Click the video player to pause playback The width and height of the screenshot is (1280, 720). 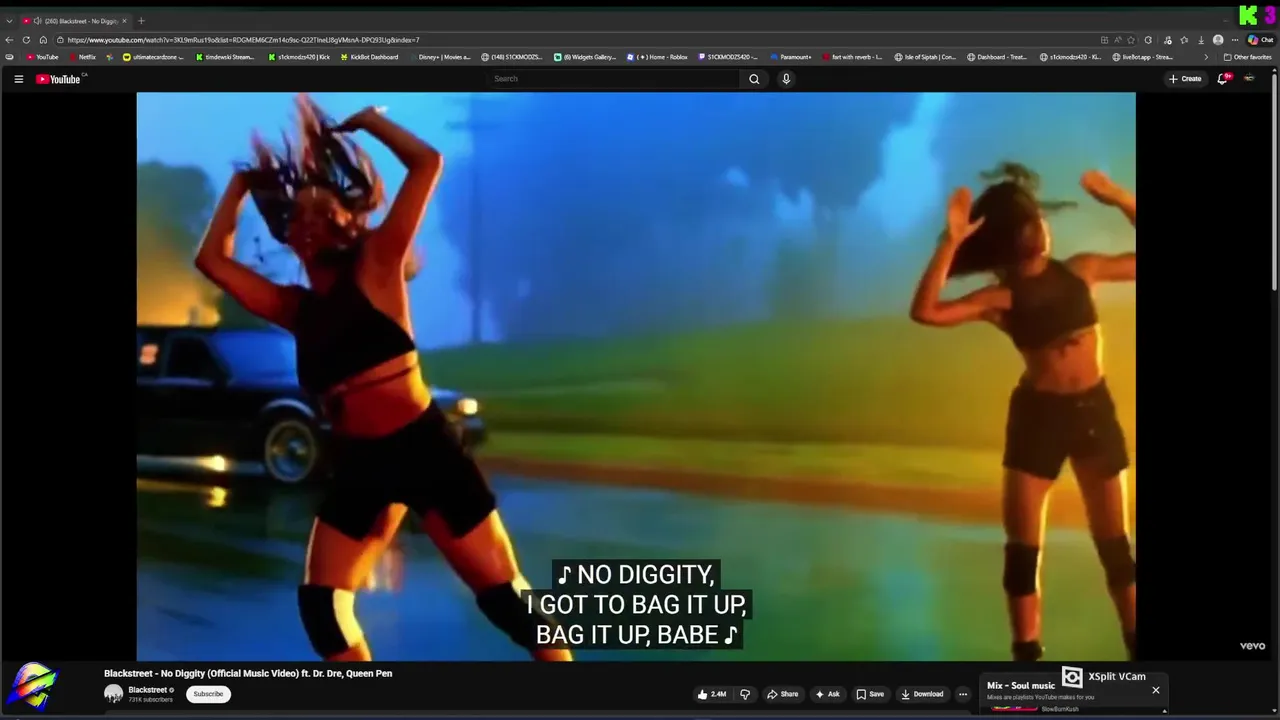coord(636,376)
